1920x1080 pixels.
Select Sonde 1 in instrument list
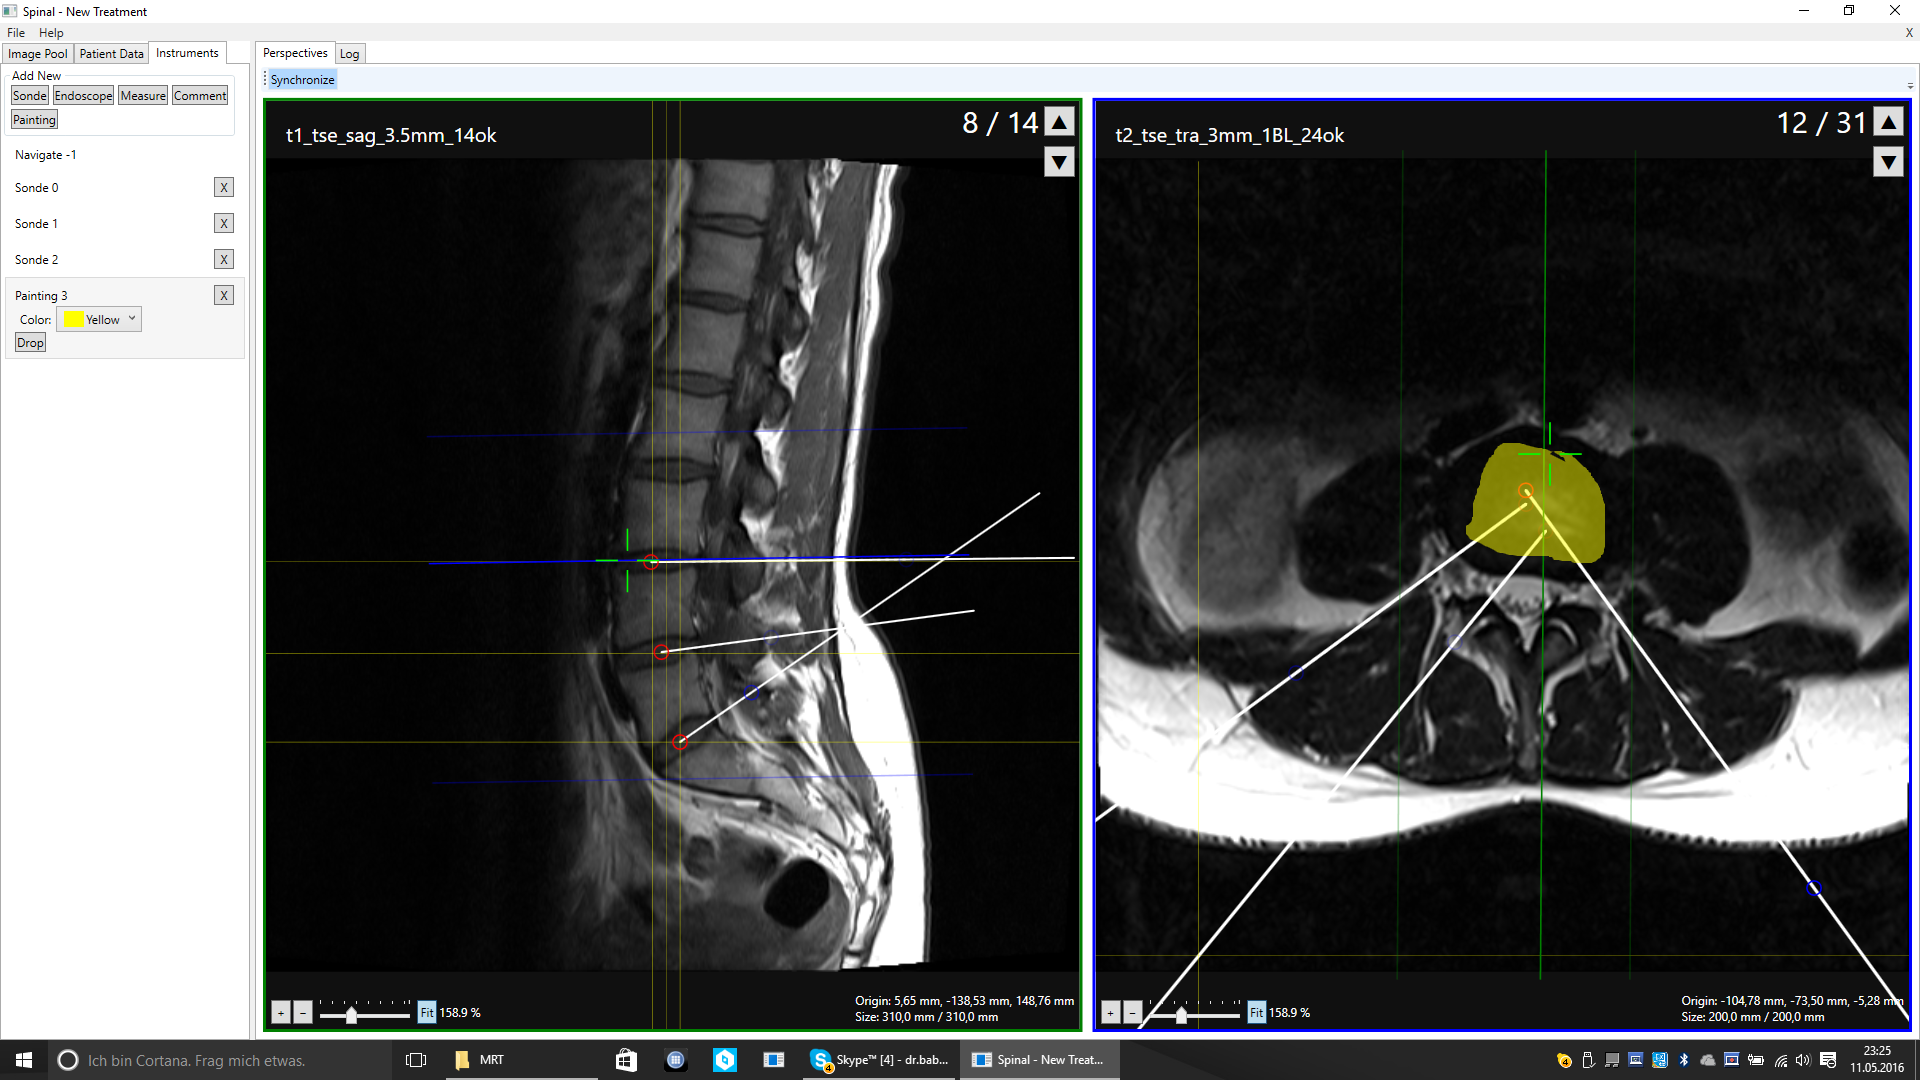(x=36, y=224)
